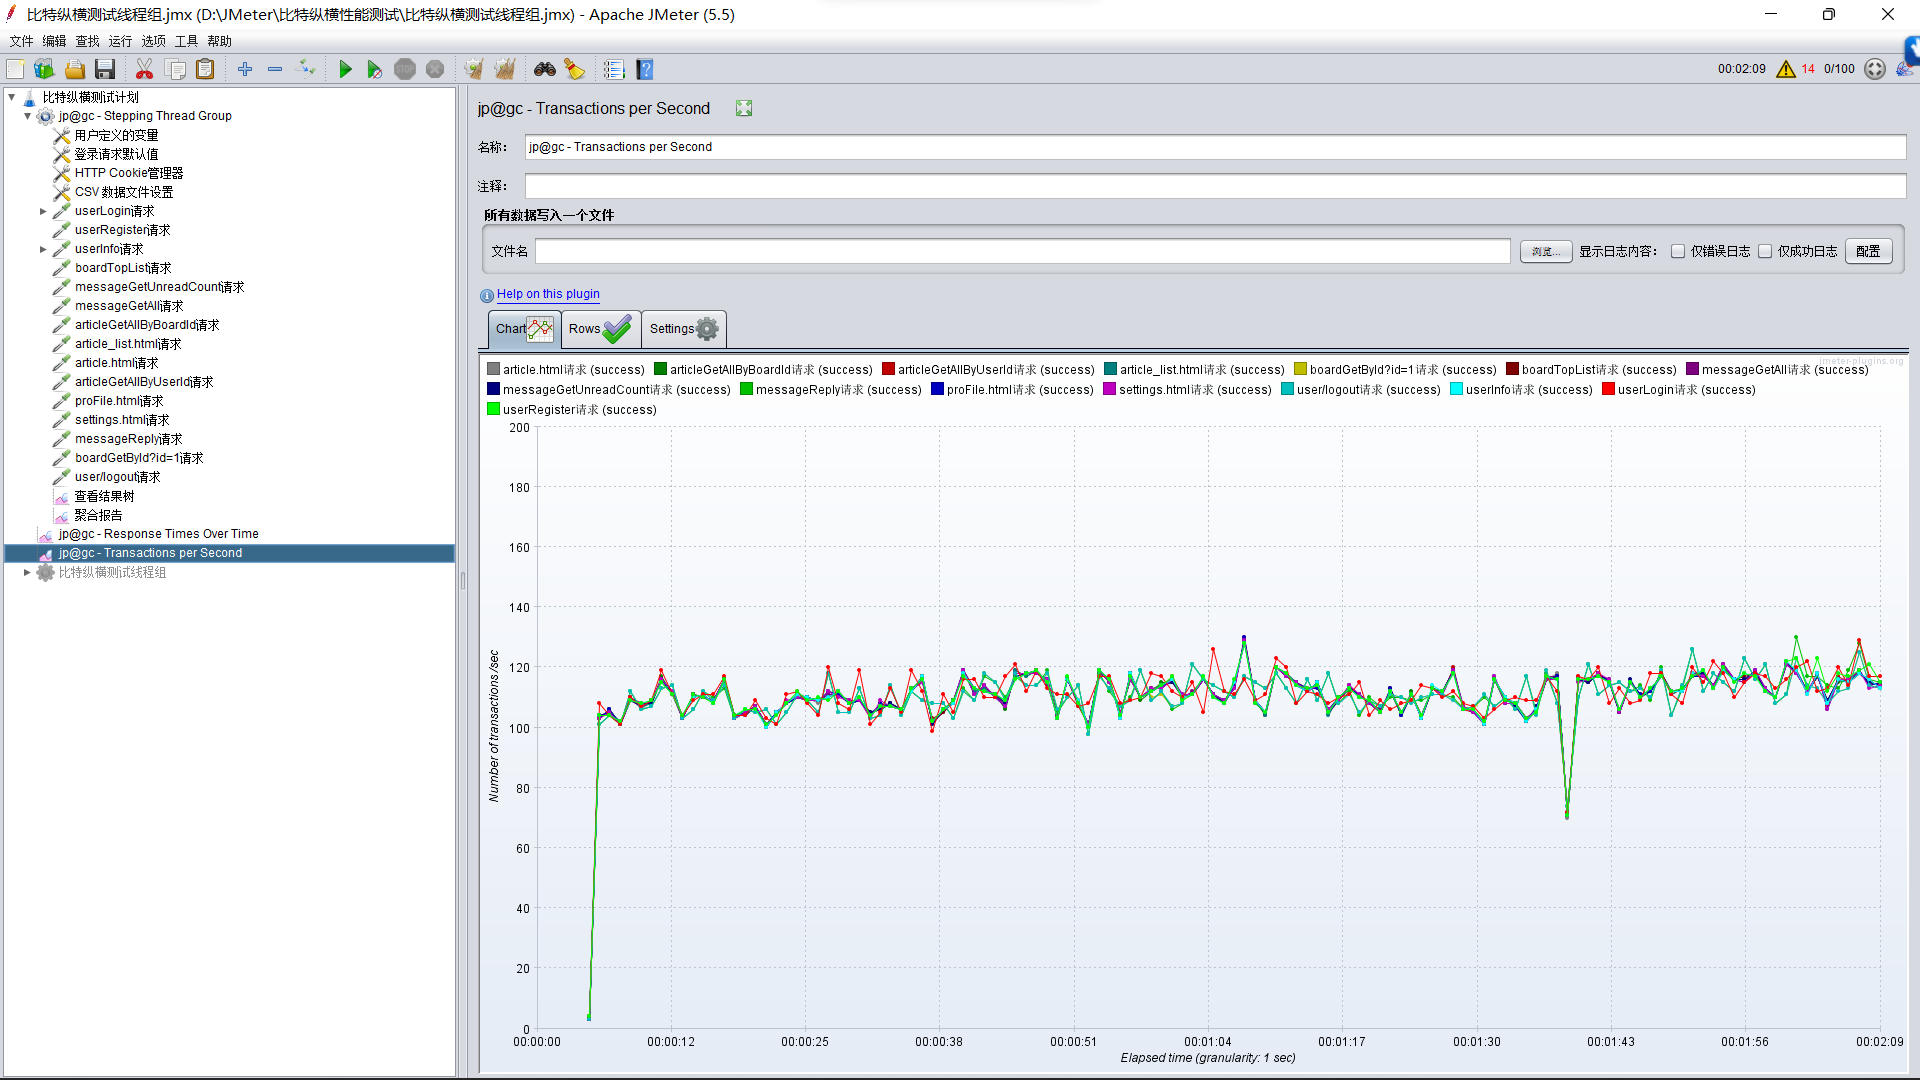
Task: Click the Clear All broom icon
Action: [x=505, y=69]
